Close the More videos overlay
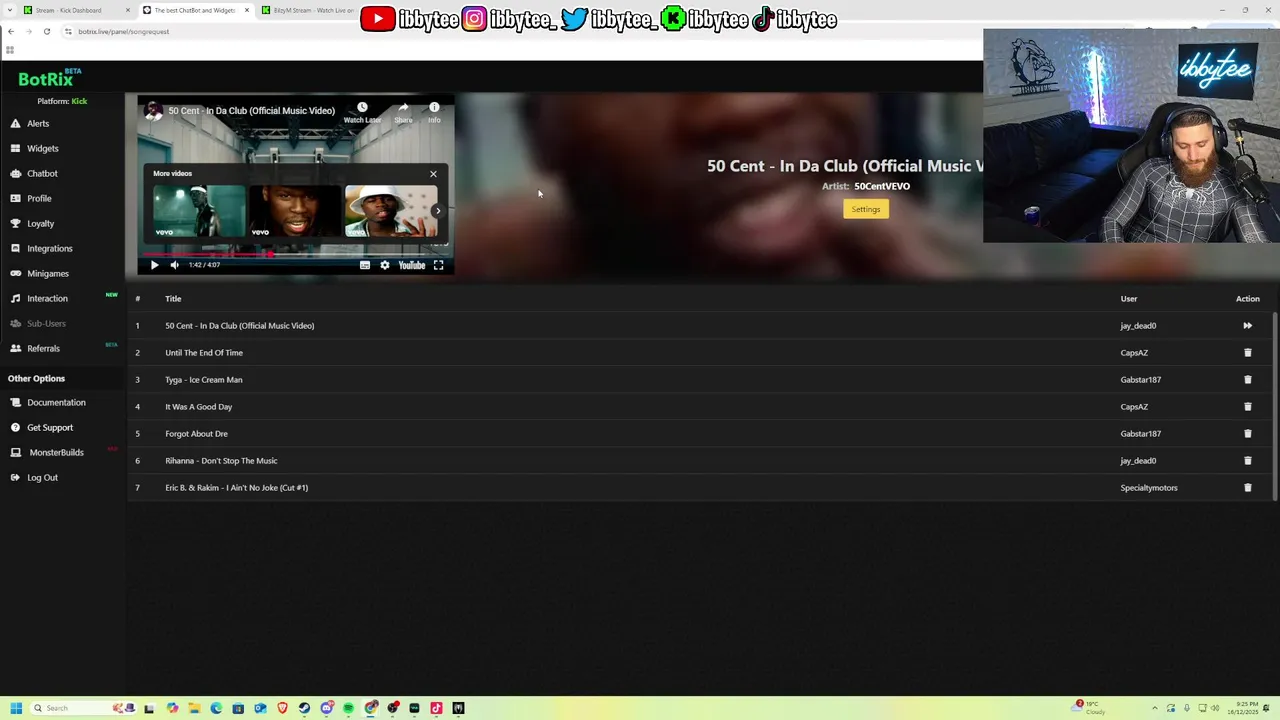Image resolution: width=1280 pixels, height=720 pixels. click(x=433, y=174)
